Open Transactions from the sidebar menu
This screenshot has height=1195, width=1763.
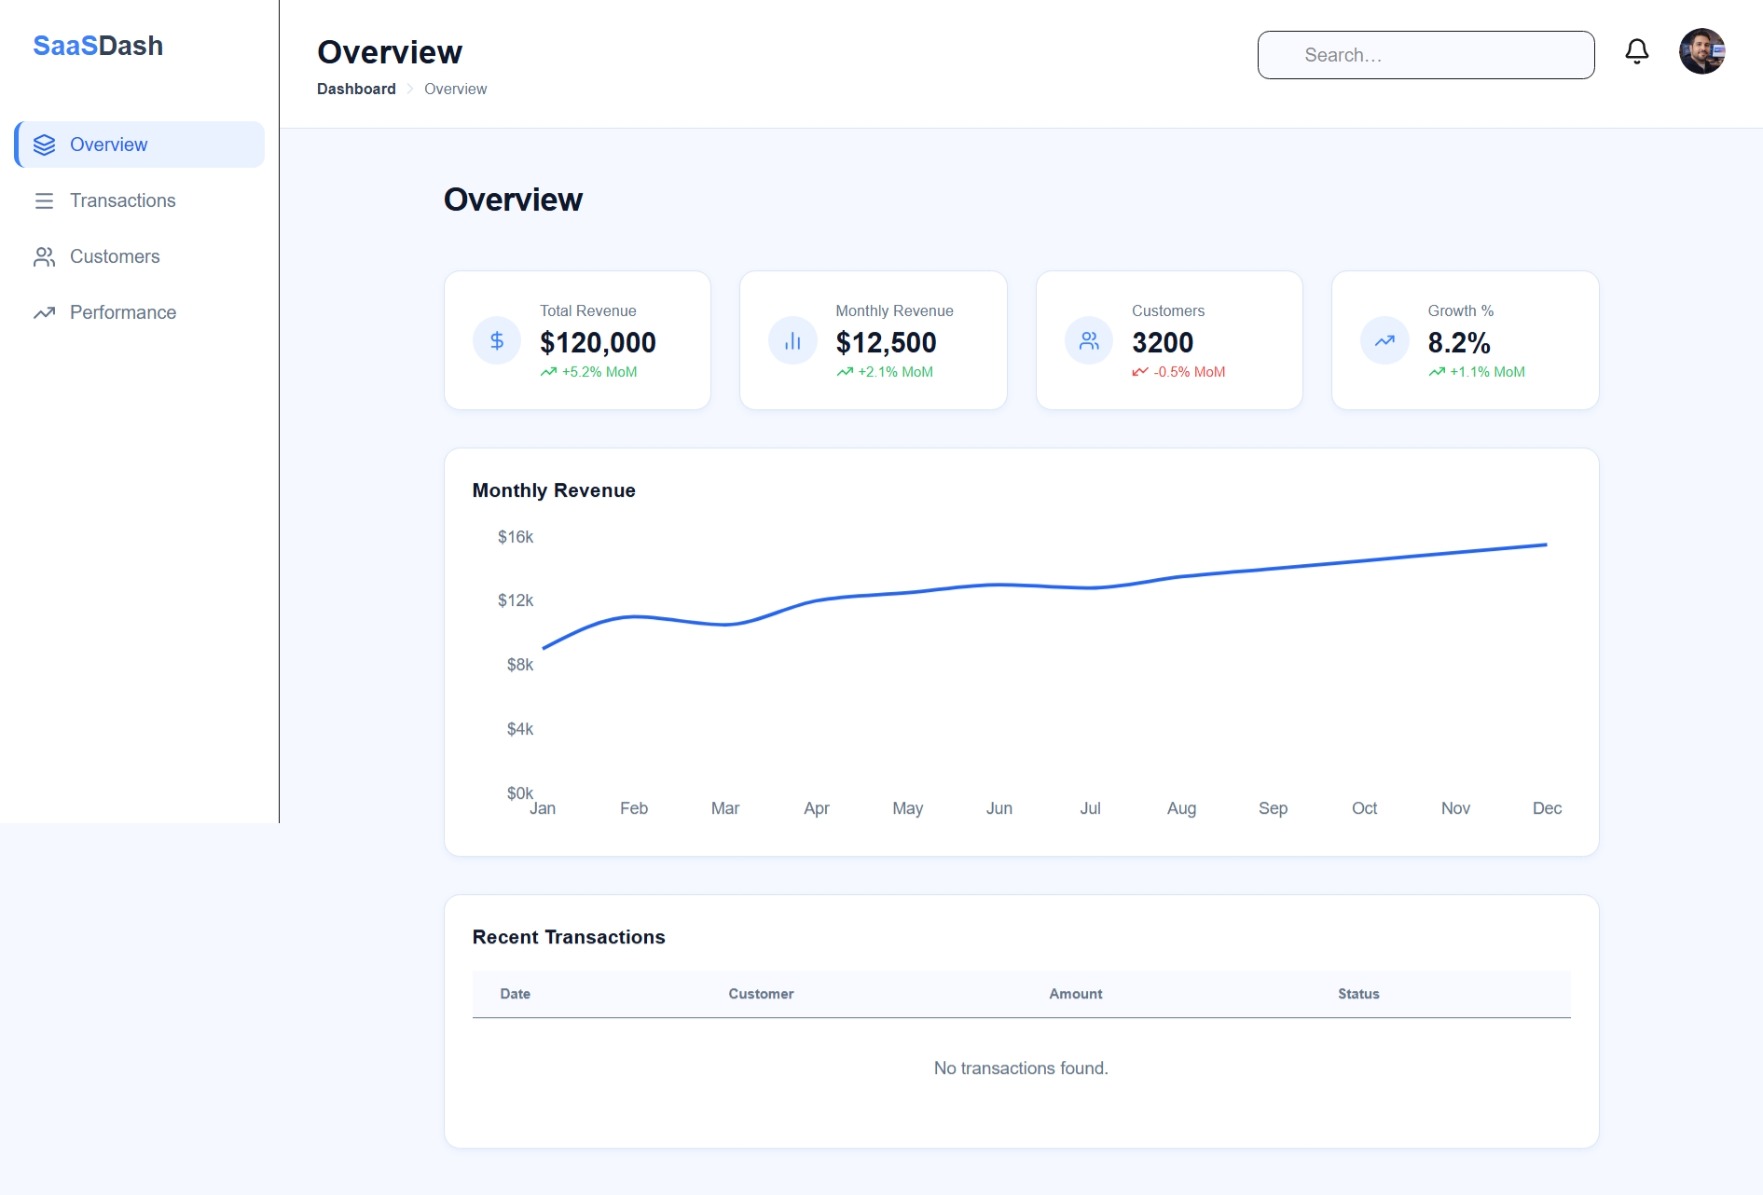coord(122,201)
